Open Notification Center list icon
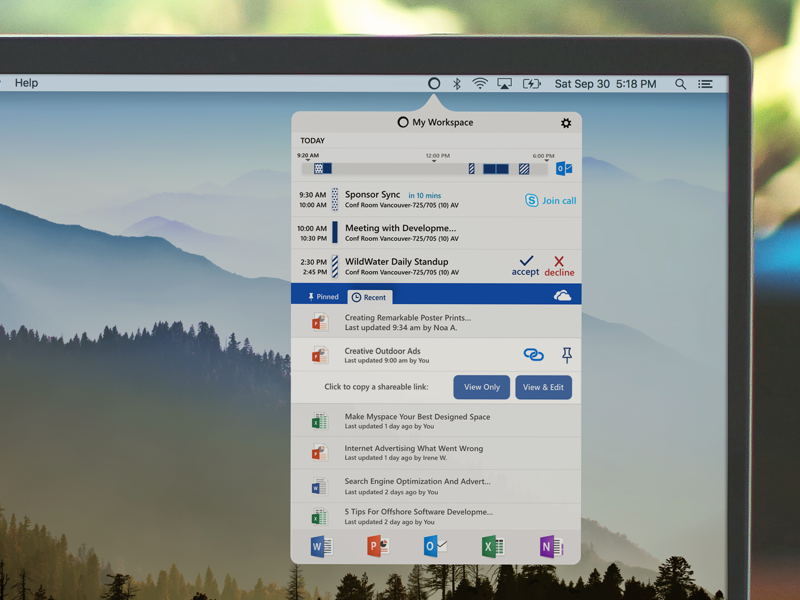The width and height of the screenshot is (800, 600). coord(705,84)
